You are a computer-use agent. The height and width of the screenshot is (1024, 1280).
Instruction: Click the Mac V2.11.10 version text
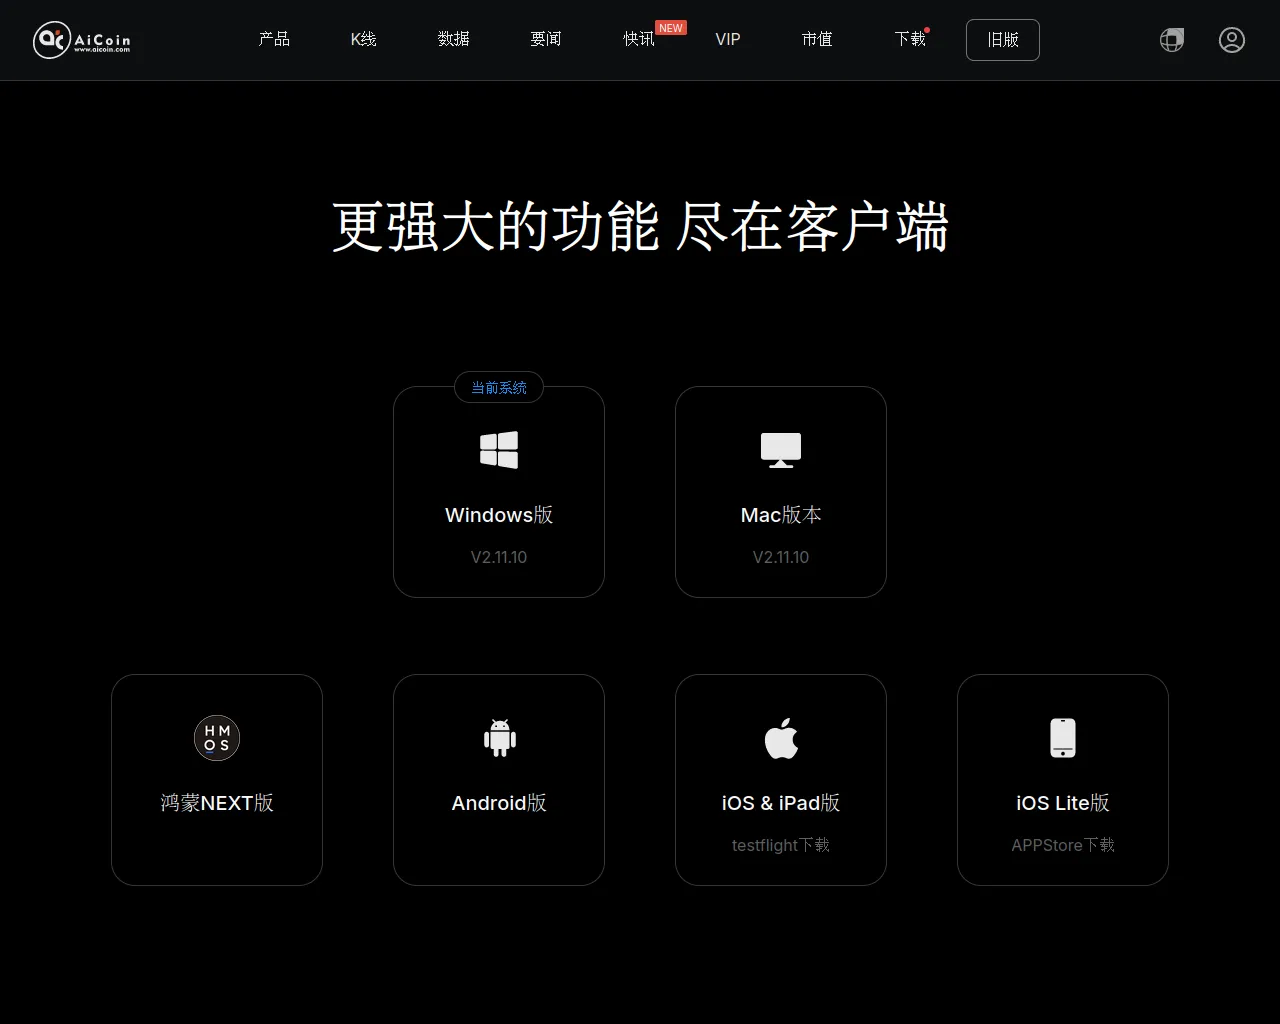tap(781, 557)
